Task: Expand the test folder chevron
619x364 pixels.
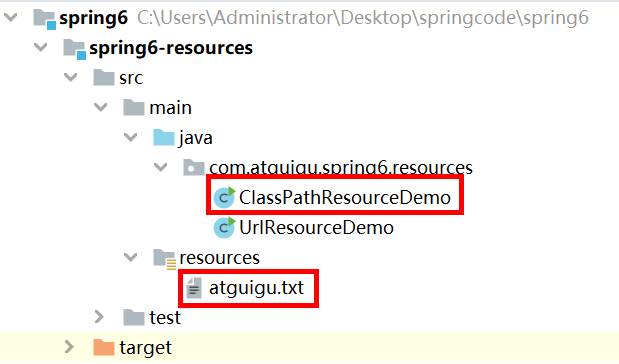Action: click(99, 317)
